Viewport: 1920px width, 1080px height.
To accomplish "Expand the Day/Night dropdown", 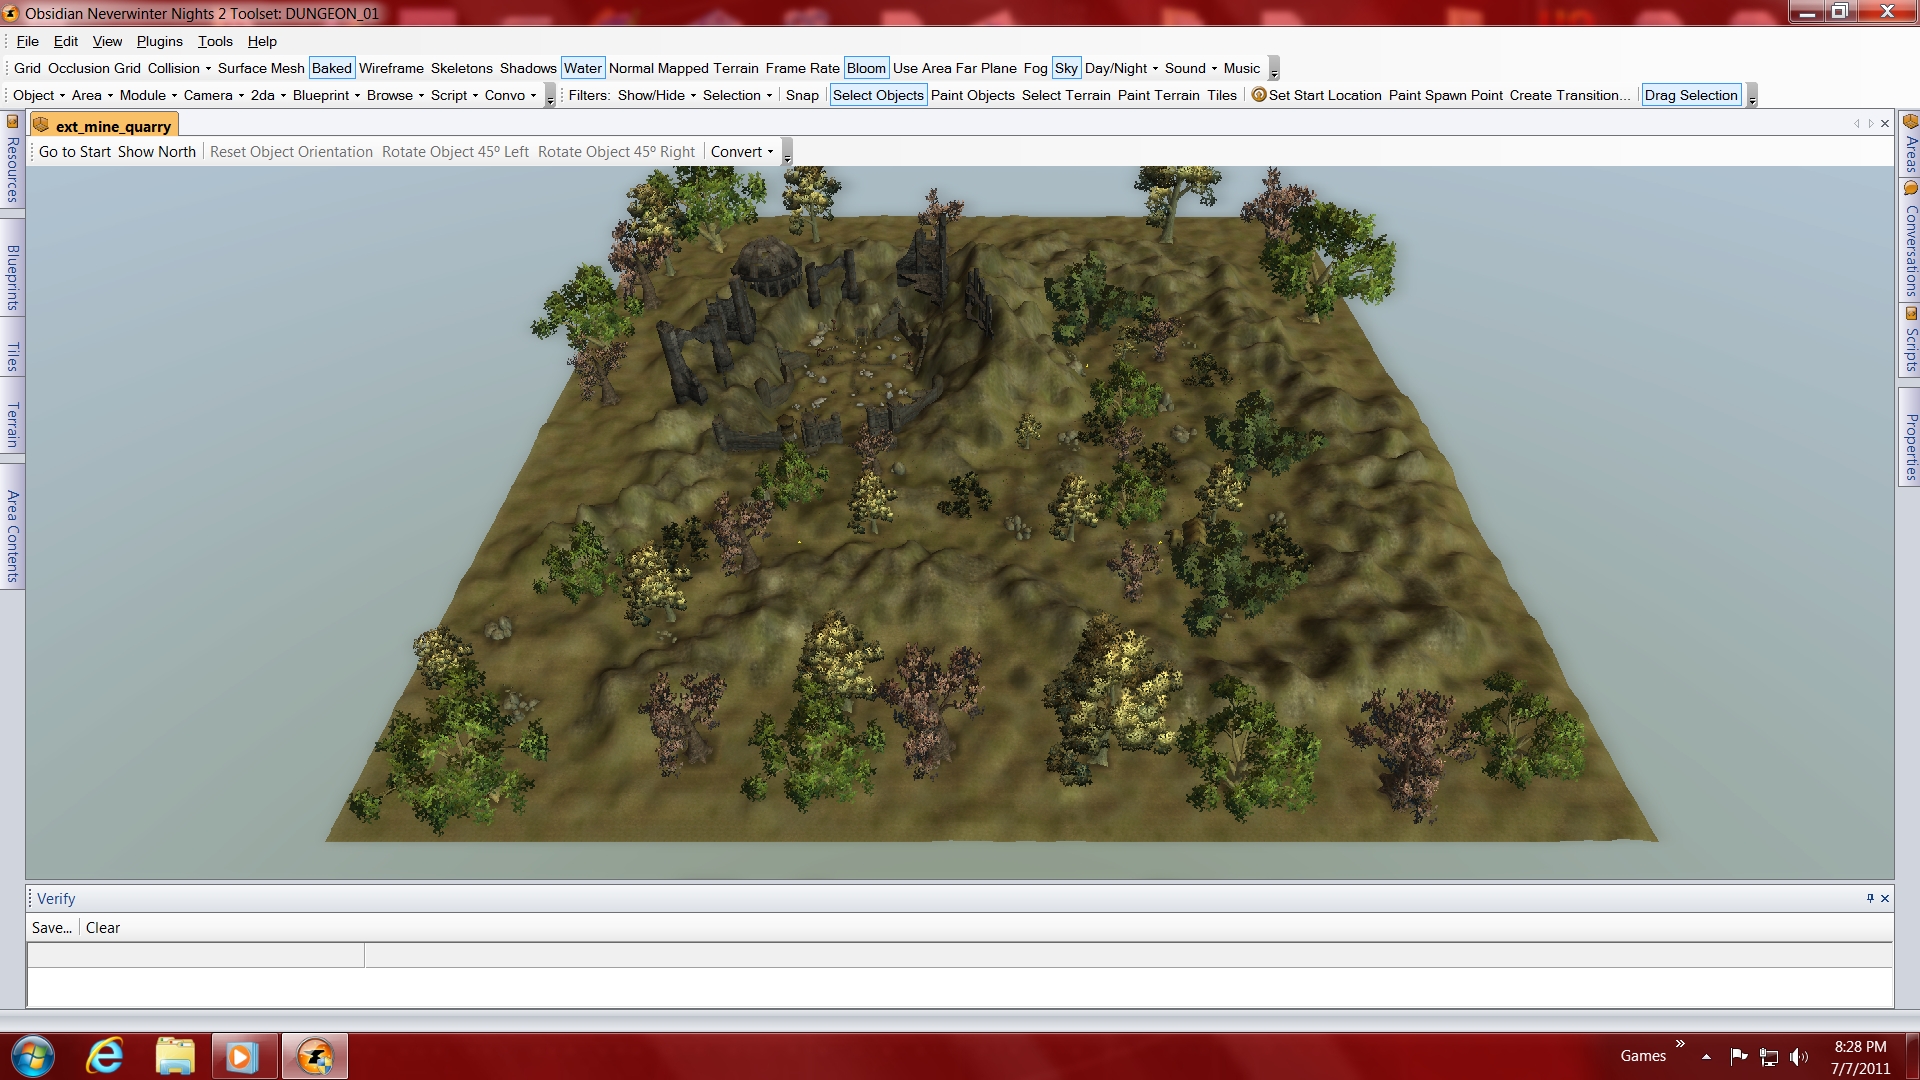I will (1121, 68).
